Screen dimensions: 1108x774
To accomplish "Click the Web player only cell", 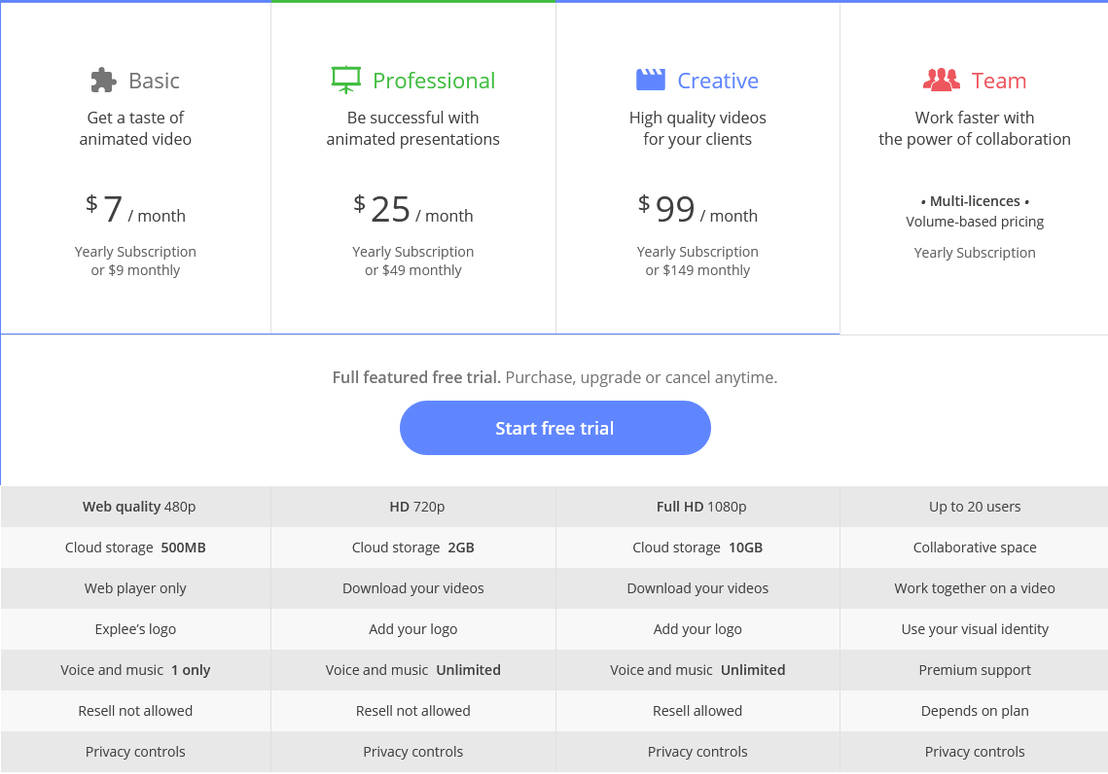I will click(135, 589).
